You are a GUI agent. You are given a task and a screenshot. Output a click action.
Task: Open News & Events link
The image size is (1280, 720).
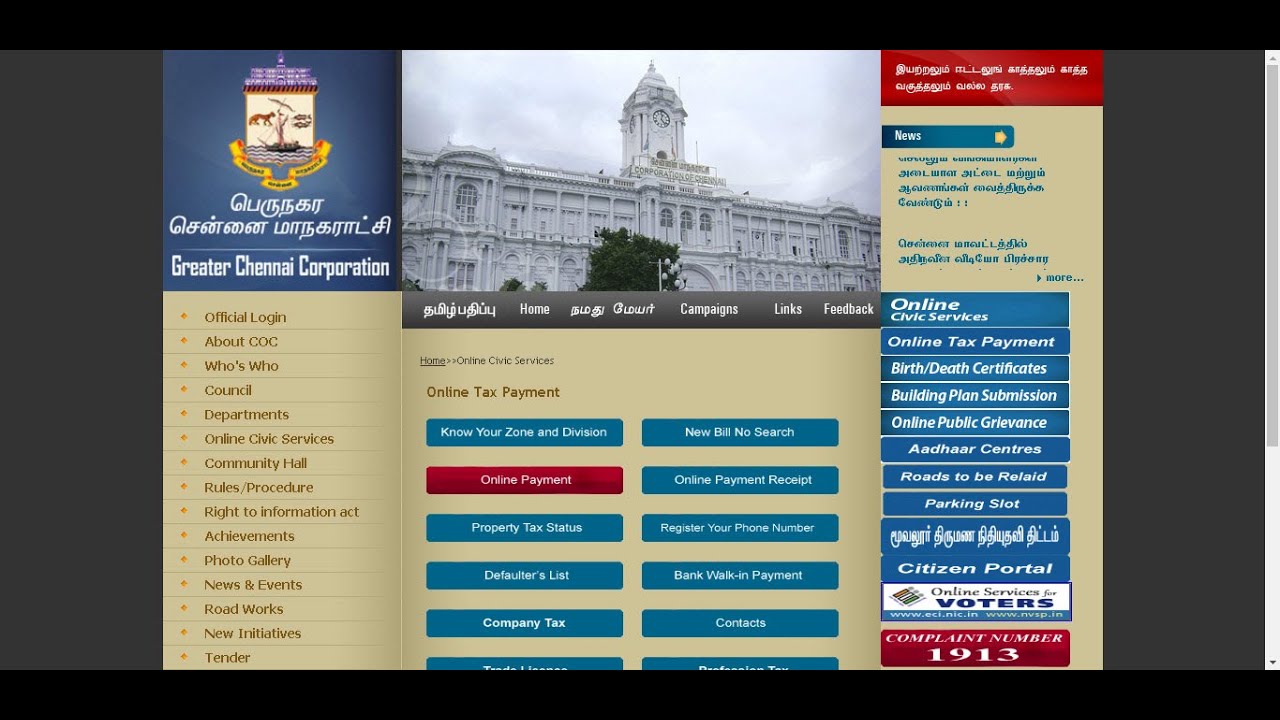point(253,585)
